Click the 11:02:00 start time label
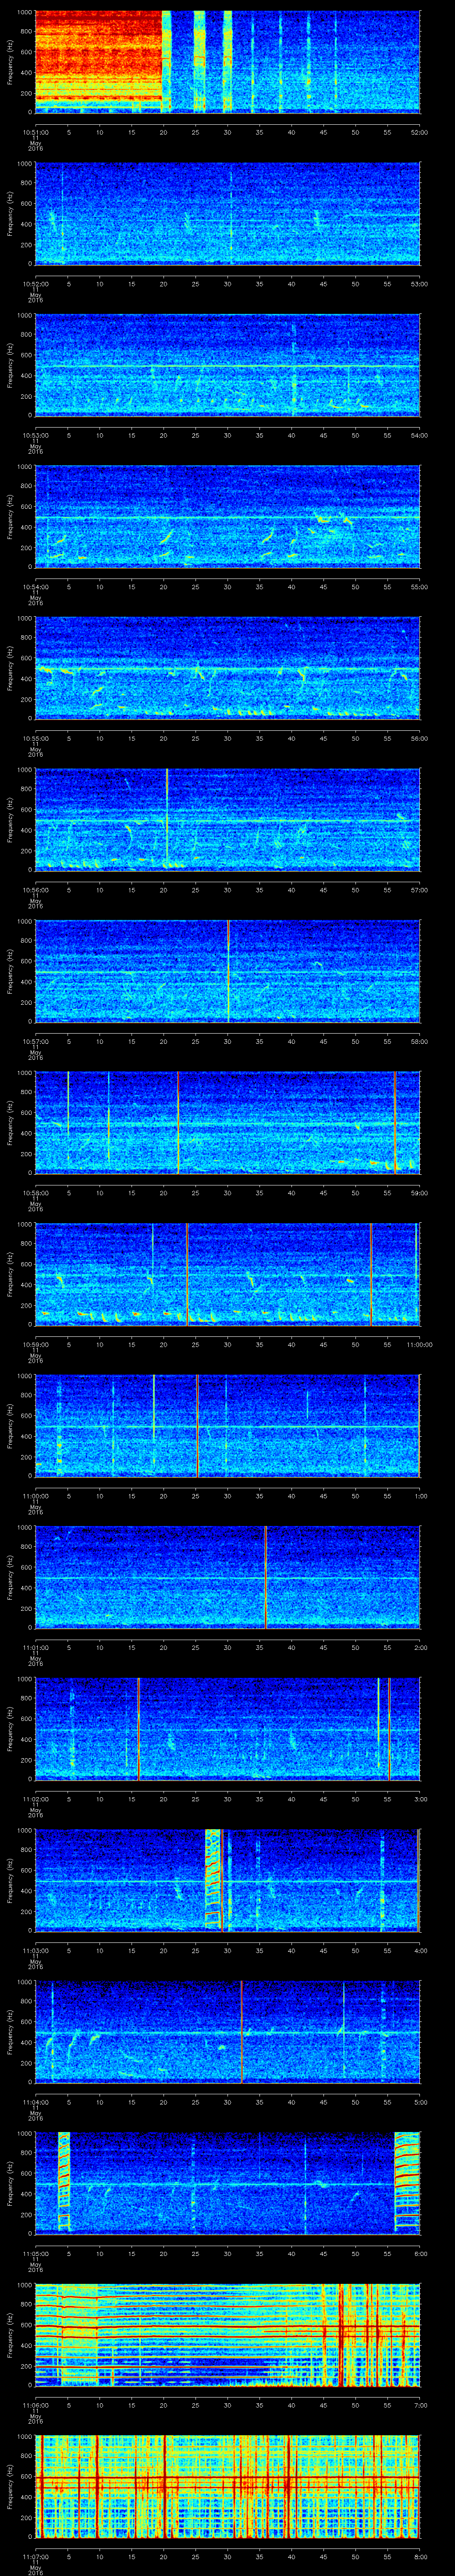The height and width of the screenshot is (2576, 455). (36, 1798)
